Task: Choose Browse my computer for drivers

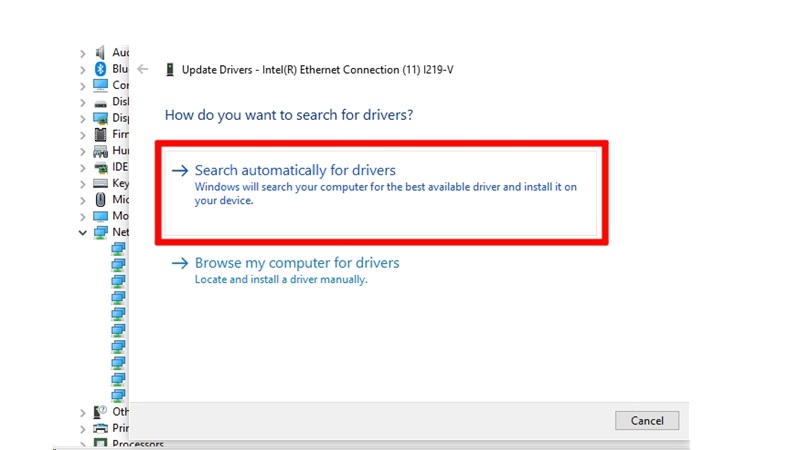Action: (x=297, y=263)
